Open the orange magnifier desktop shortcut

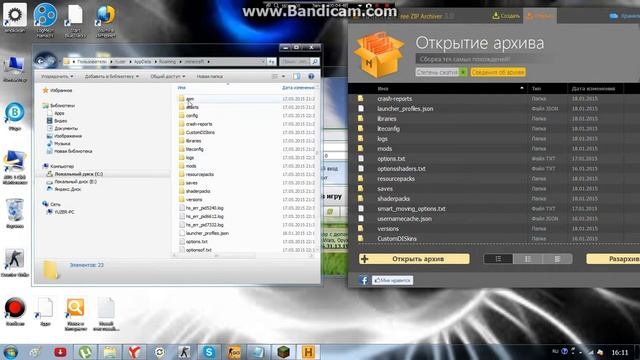[76, 314]
